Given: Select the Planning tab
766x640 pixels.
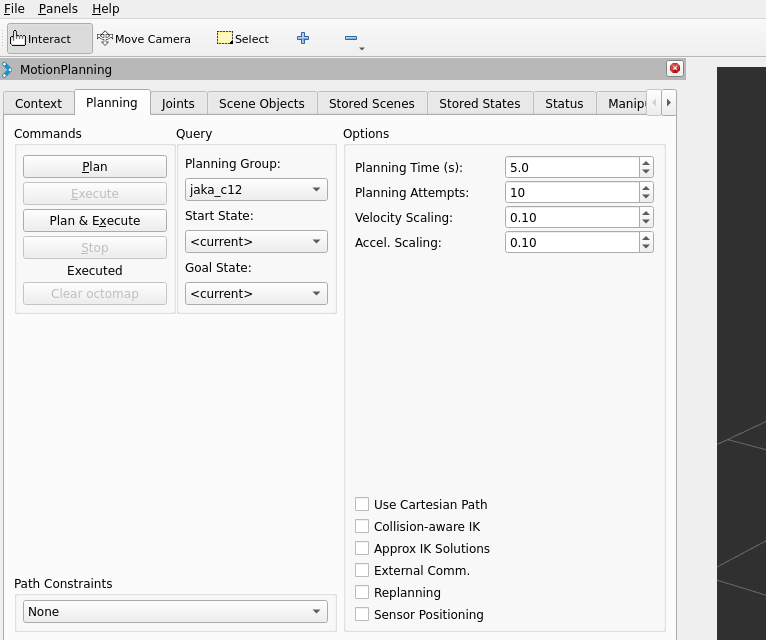Looking at the screenshot, I should [x=112, y=103].
